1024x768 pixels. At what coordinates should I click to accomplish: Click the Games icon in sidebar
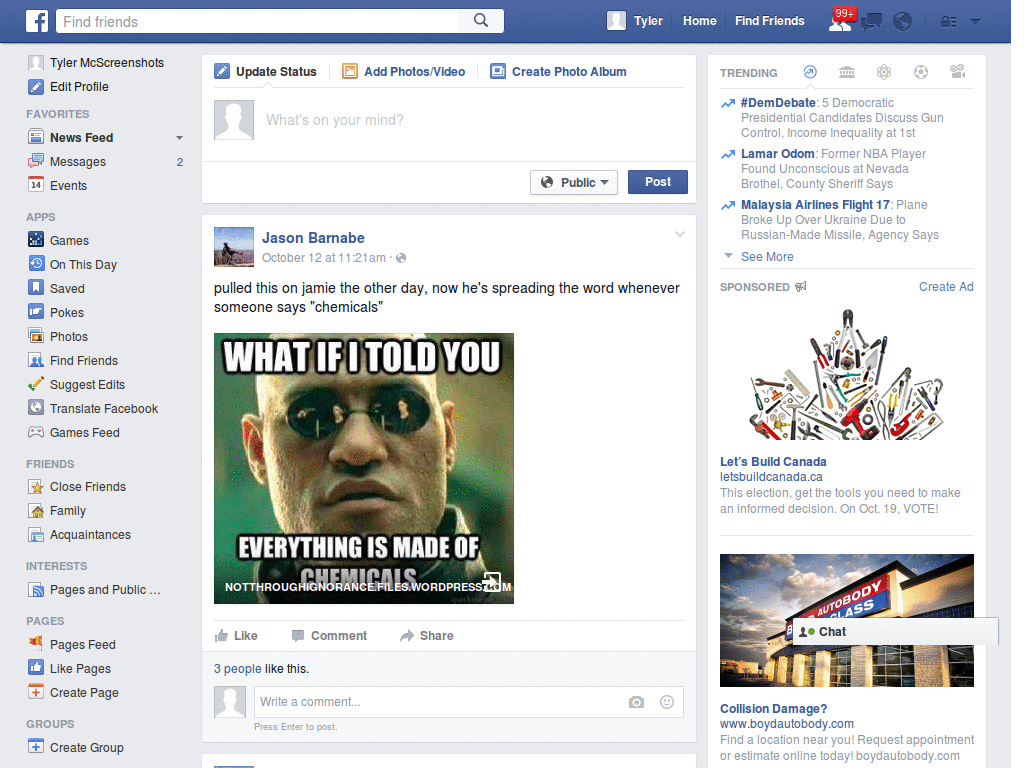[x=36, y=240]
